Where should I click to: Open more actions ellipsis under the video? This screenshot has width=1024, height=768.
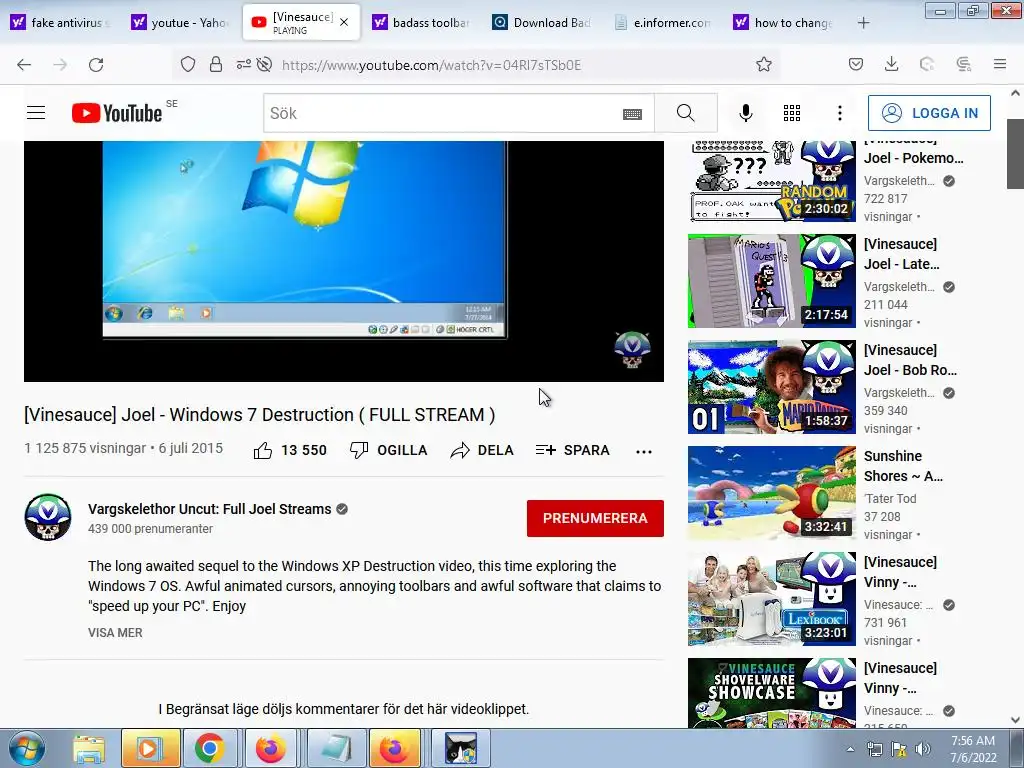(x=644, y=451)
